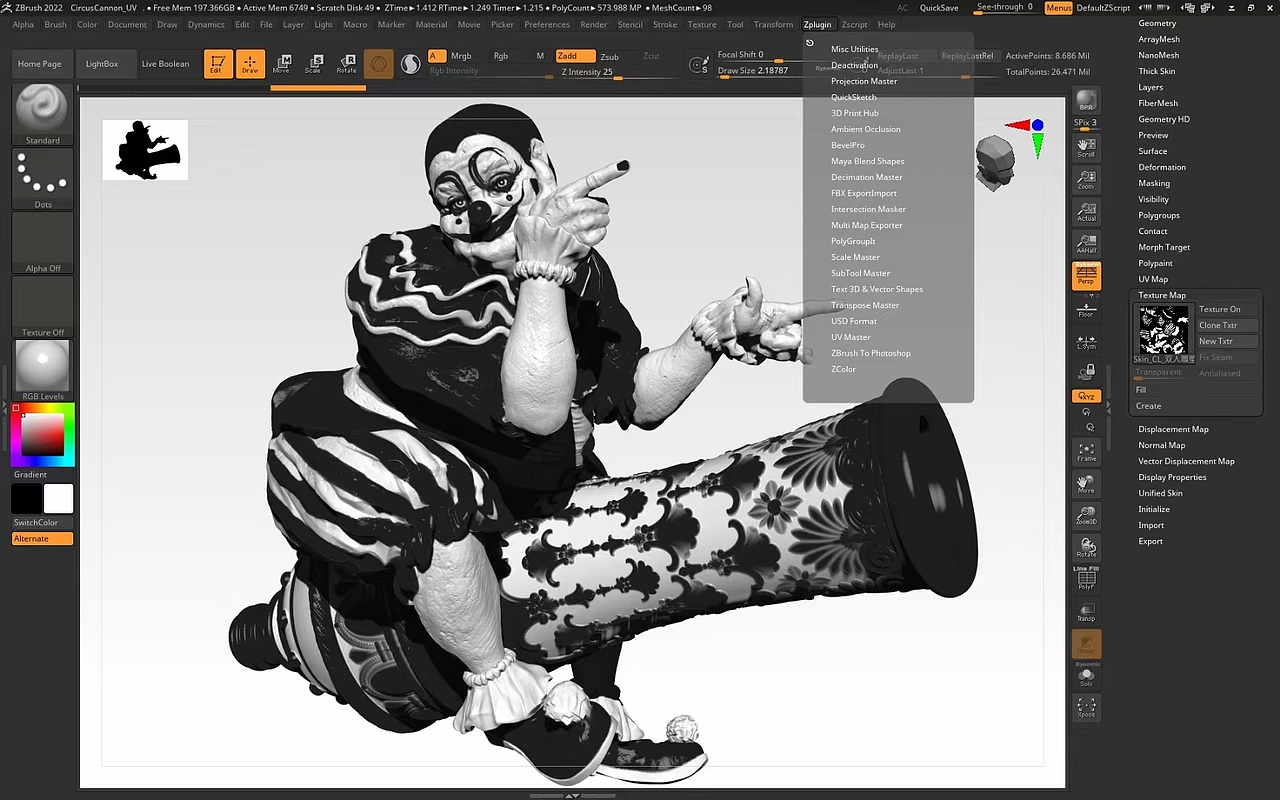Toggle Zadd sculpting mode
This screenshot has width=1280, height=800.
click(575, 56)
